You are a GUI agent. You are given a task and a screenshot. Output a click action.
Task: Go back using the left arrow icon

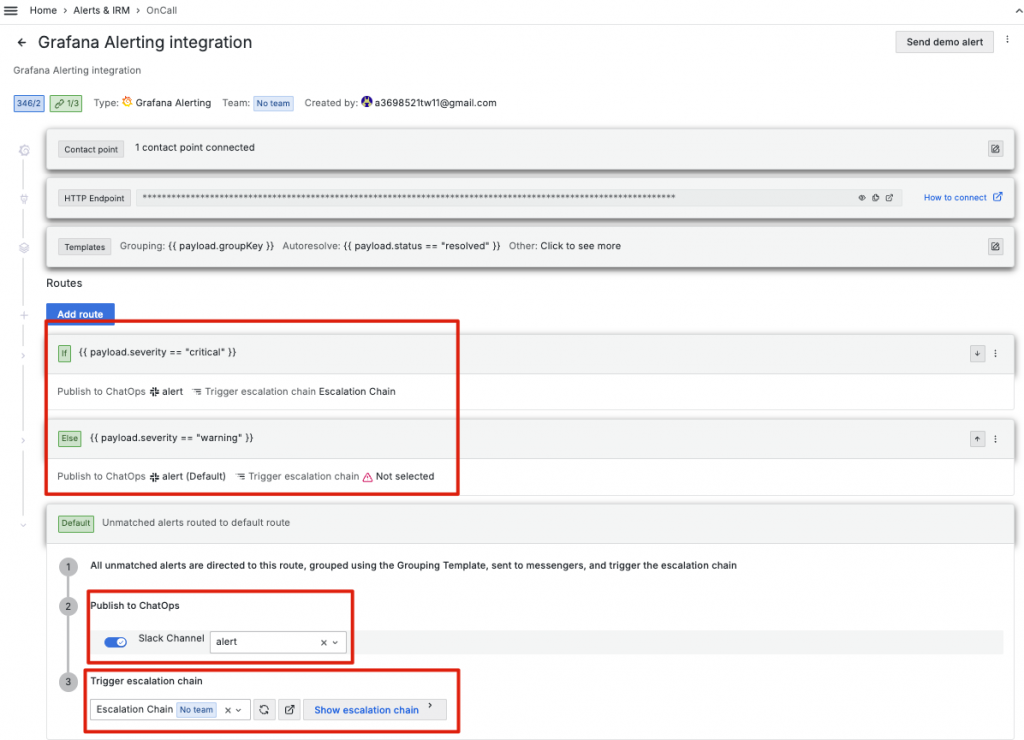tap(22, 42)
